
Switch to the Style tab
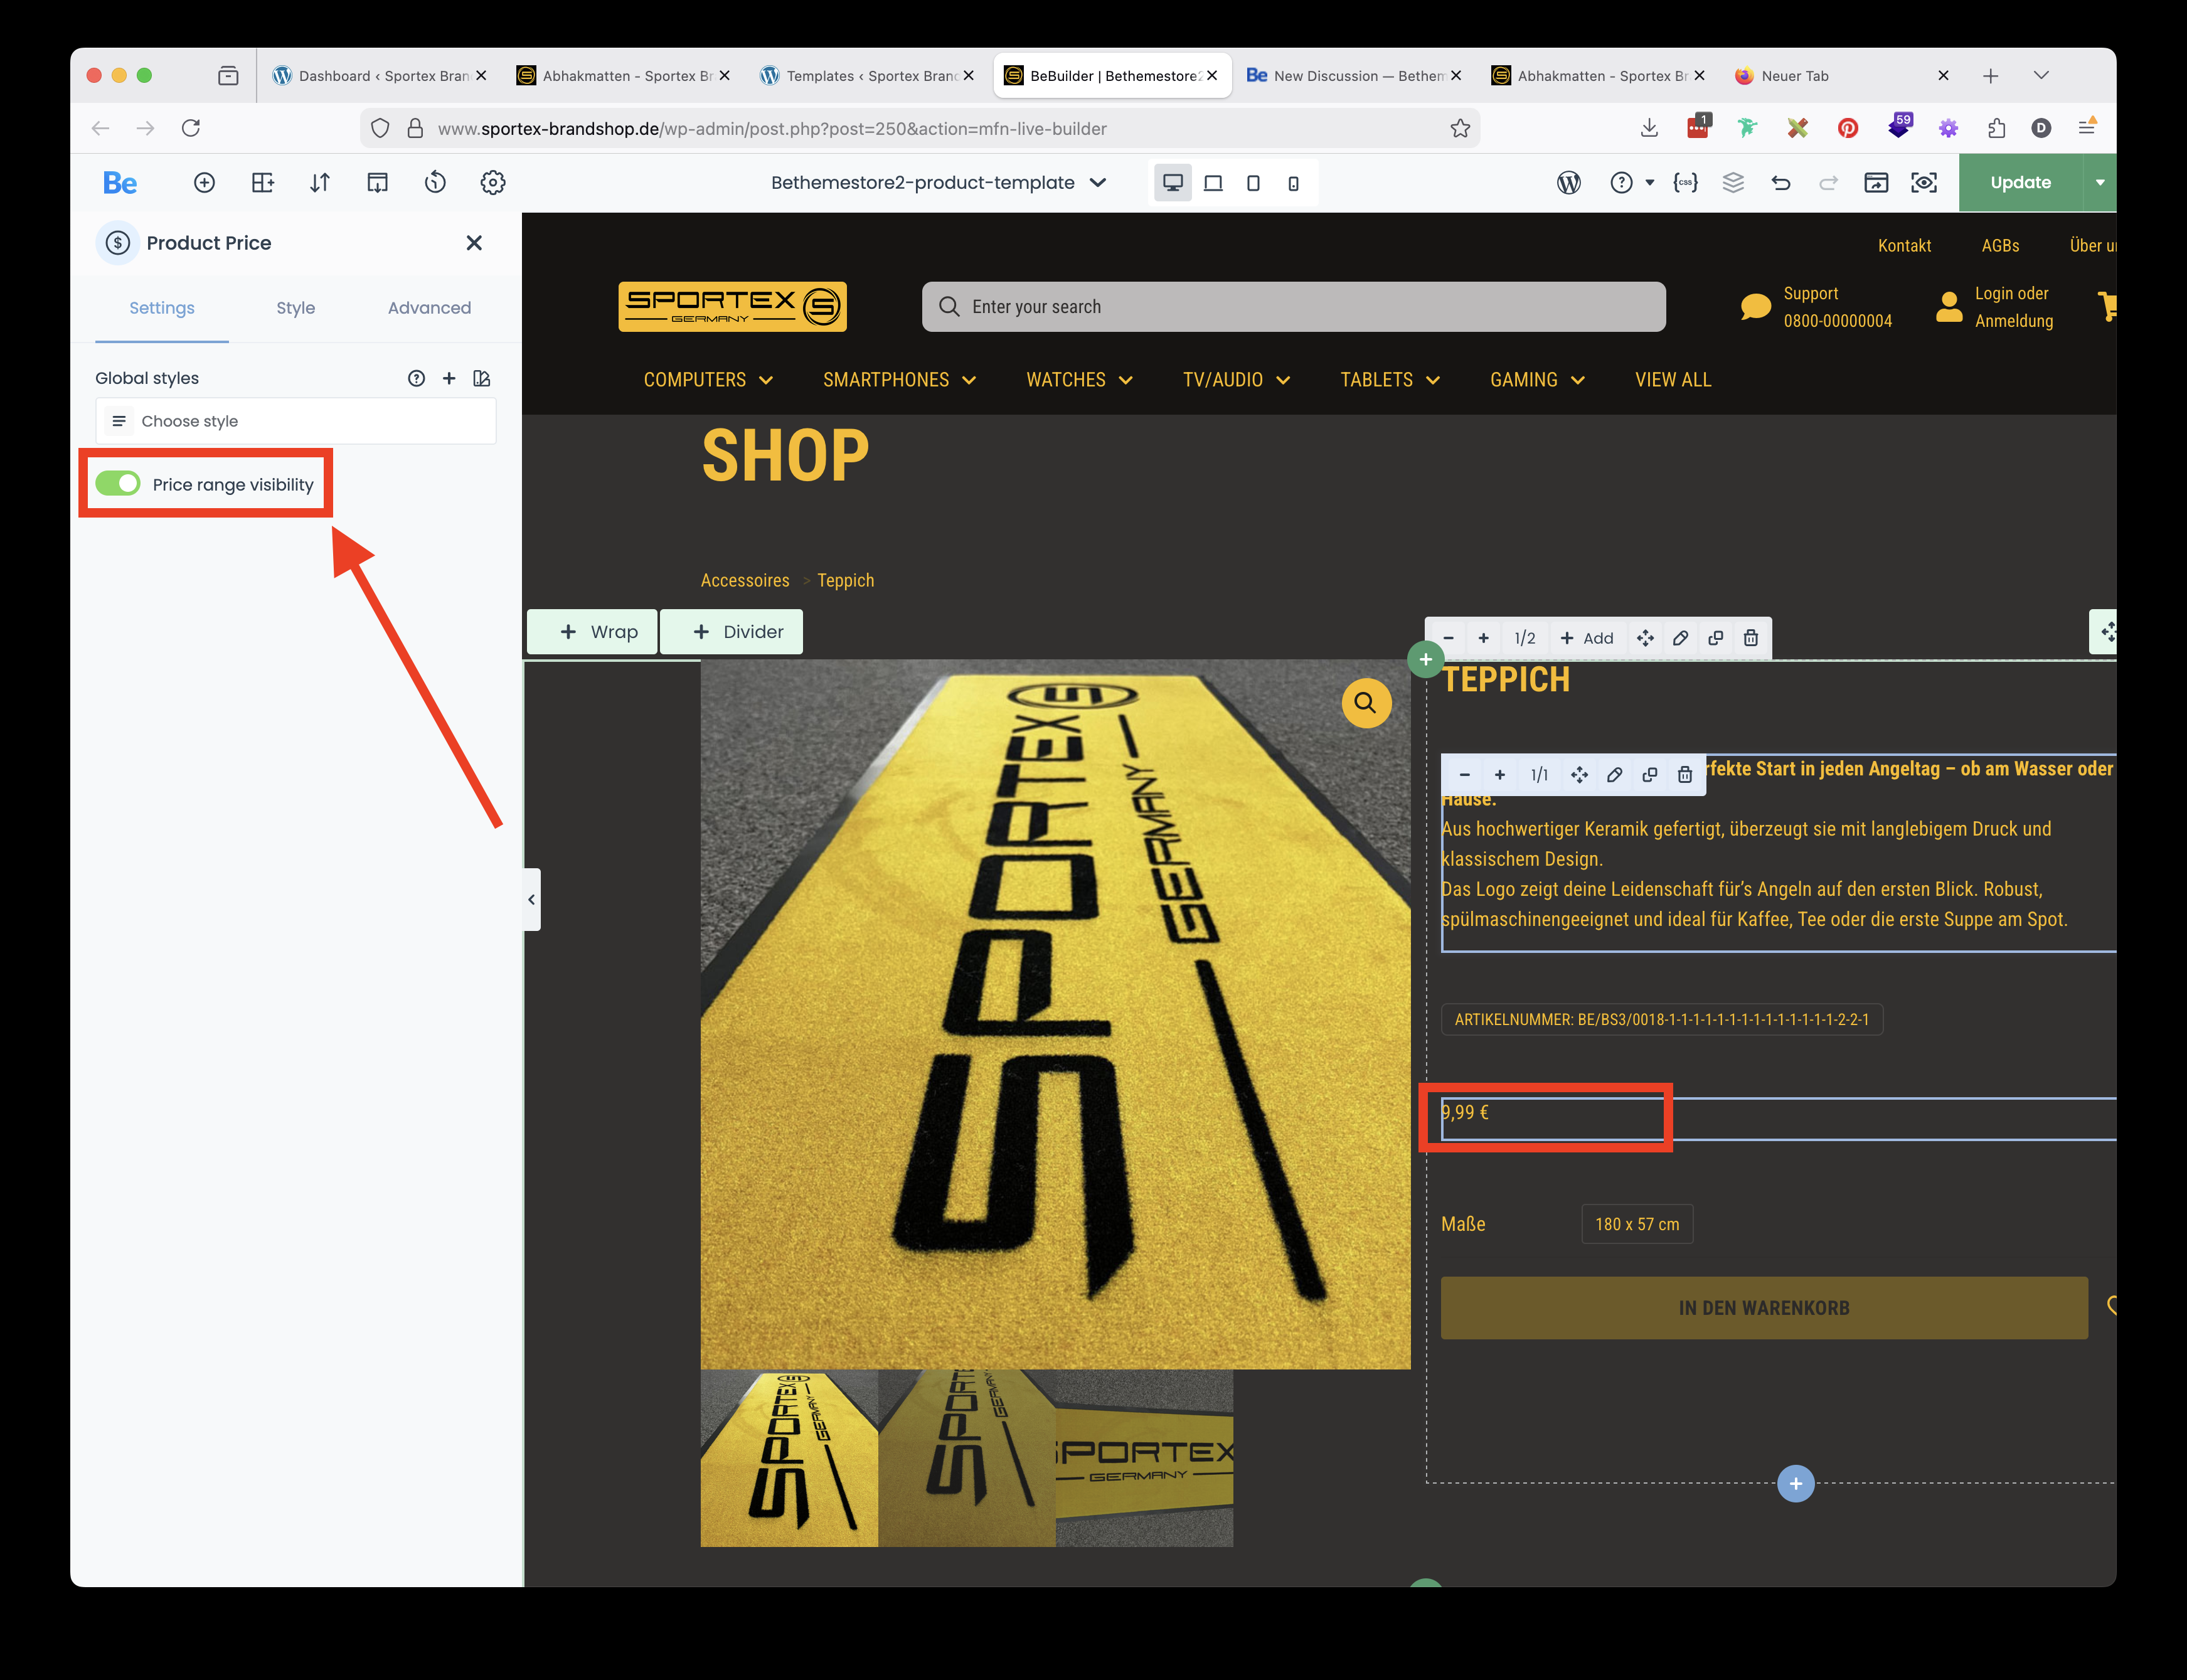(295, 308)
